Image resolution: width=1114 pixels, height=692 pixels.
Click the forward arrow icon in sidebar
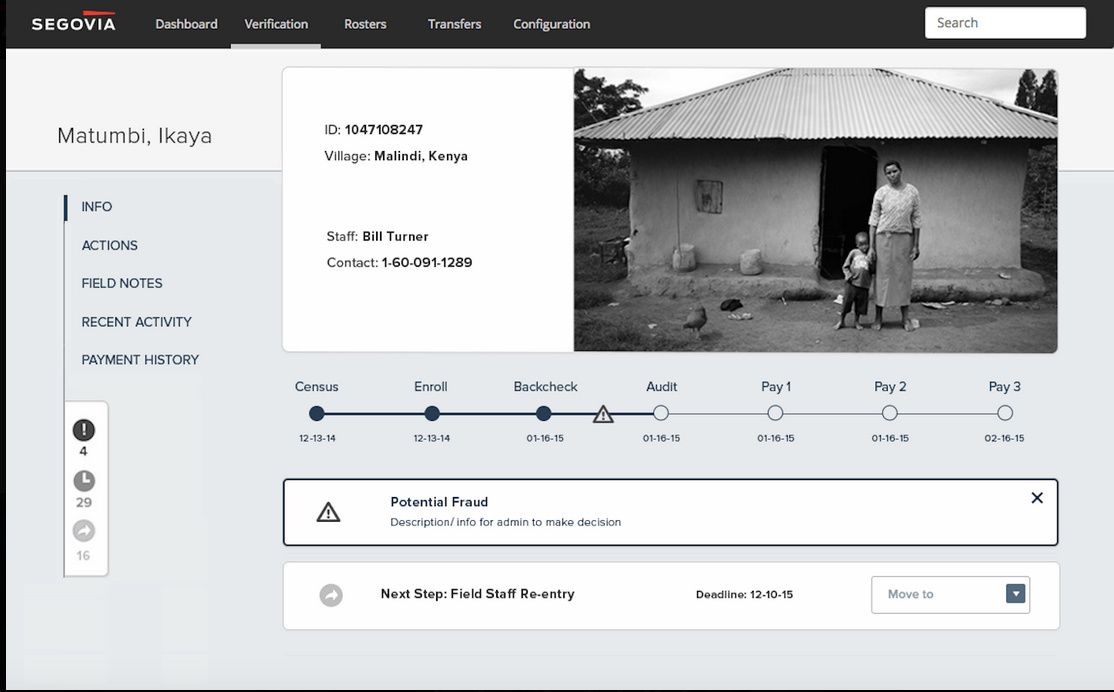point(84,531)
